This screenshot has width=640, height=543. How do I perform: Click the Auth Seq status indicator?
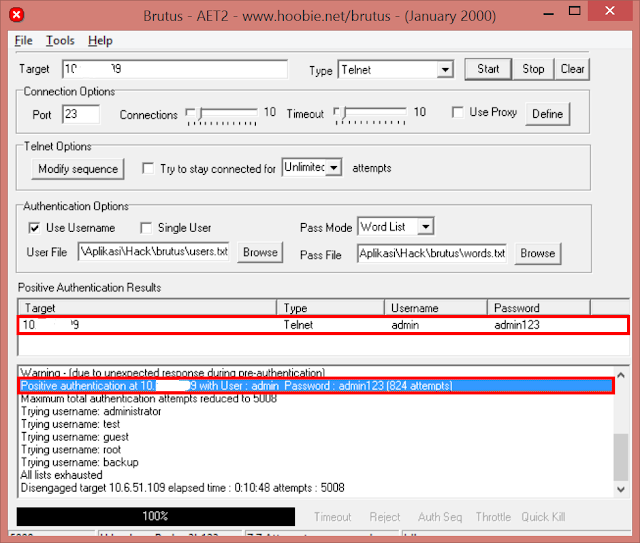[440, 517]
